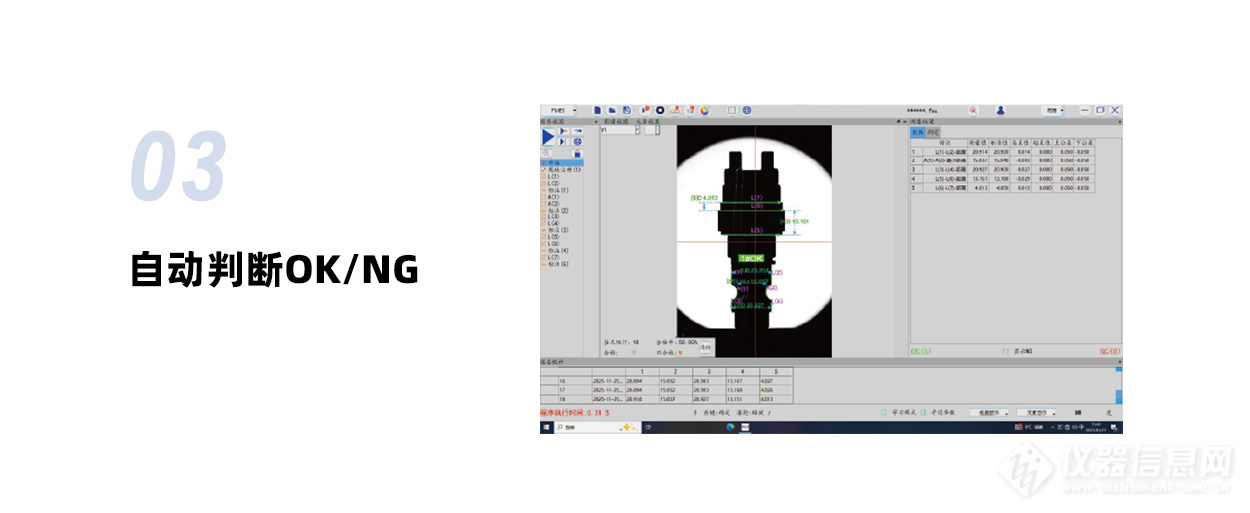This screenshot has height=513, width=1250.
Task: Open the Windows Start menu
Action: point(547,427)
